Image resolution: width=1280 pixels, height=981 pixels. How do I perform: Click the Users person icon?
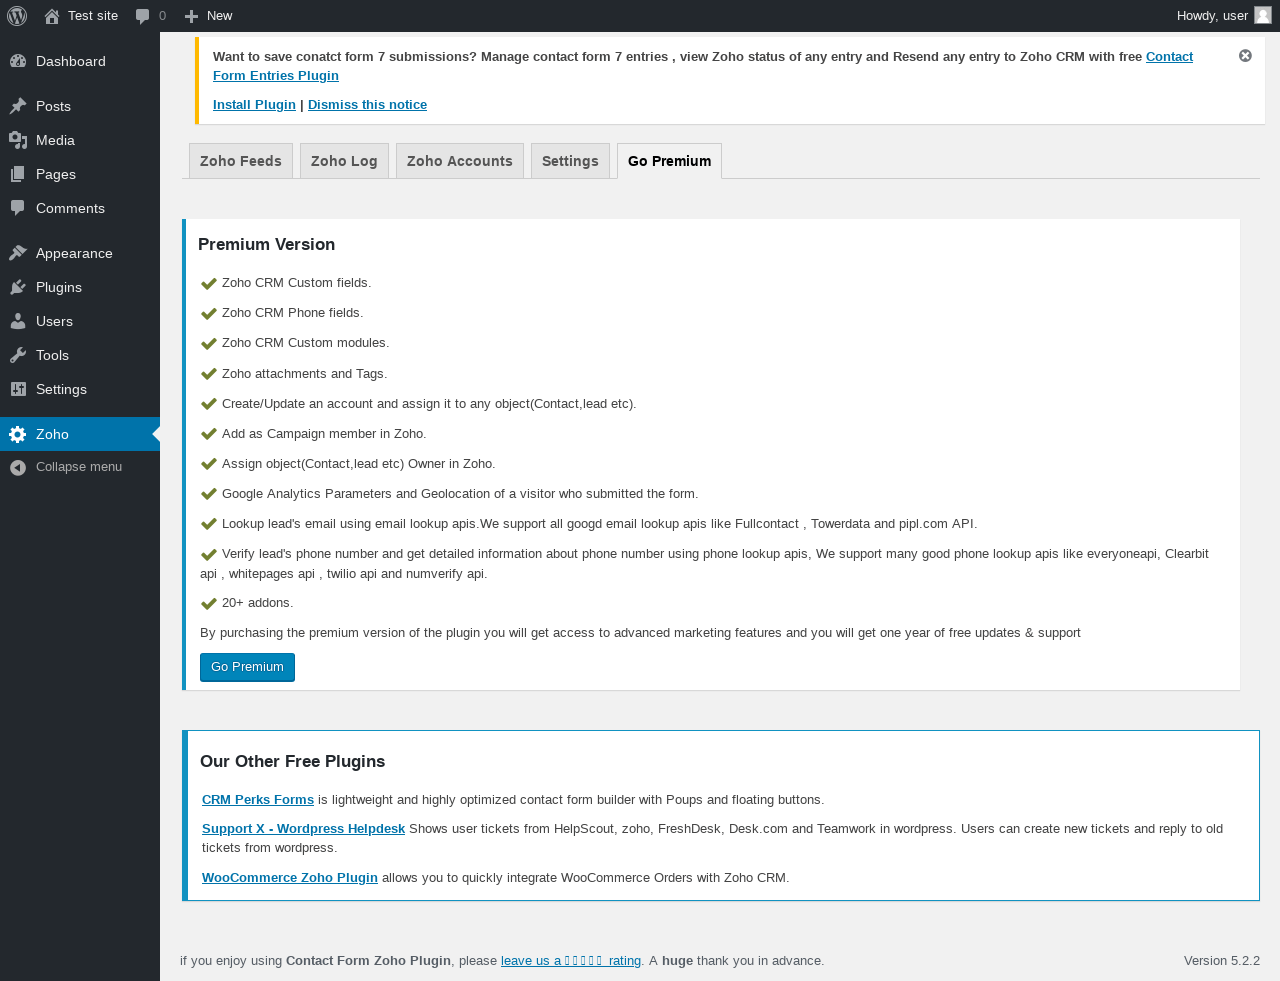pos(18,321)
